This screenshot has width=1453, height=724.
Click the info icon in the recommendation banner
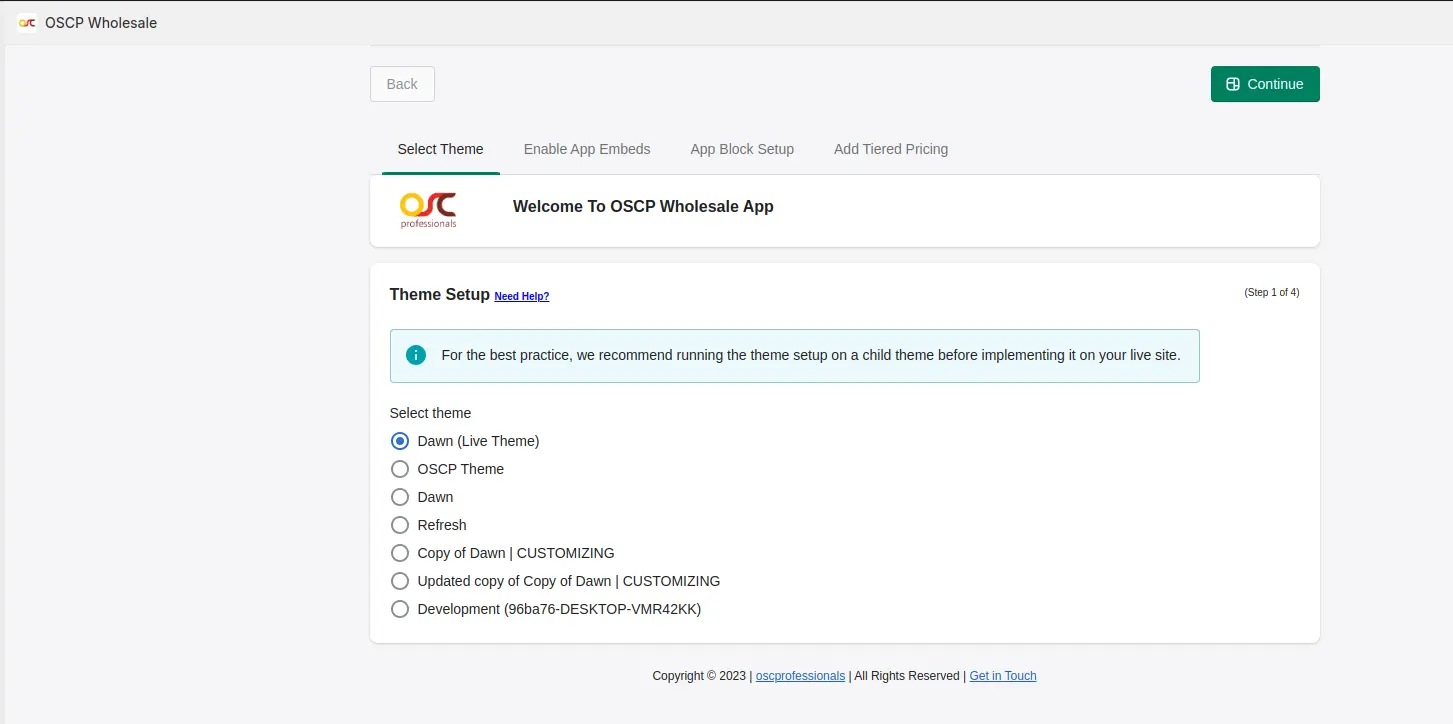415,355
